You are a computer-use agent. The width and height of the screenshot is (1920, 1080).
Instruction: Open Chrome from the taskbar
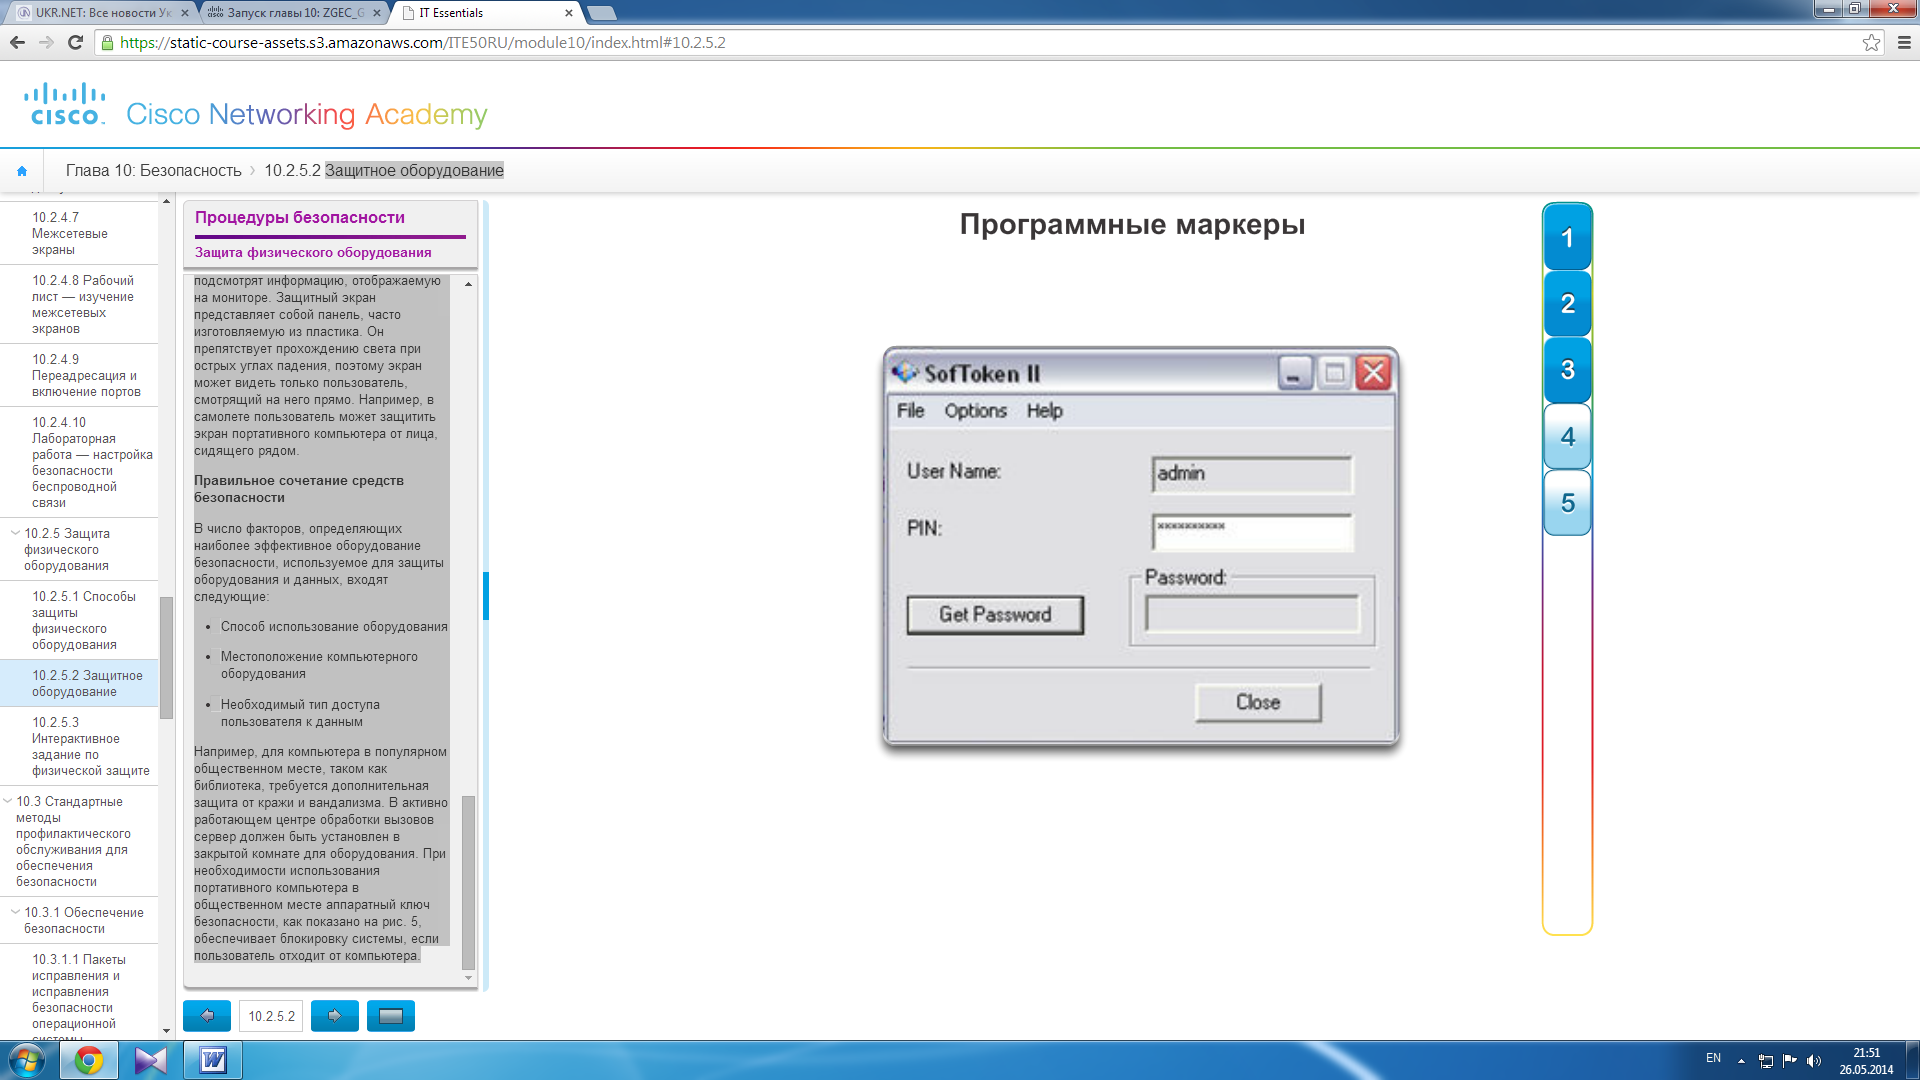[89, 1060]
